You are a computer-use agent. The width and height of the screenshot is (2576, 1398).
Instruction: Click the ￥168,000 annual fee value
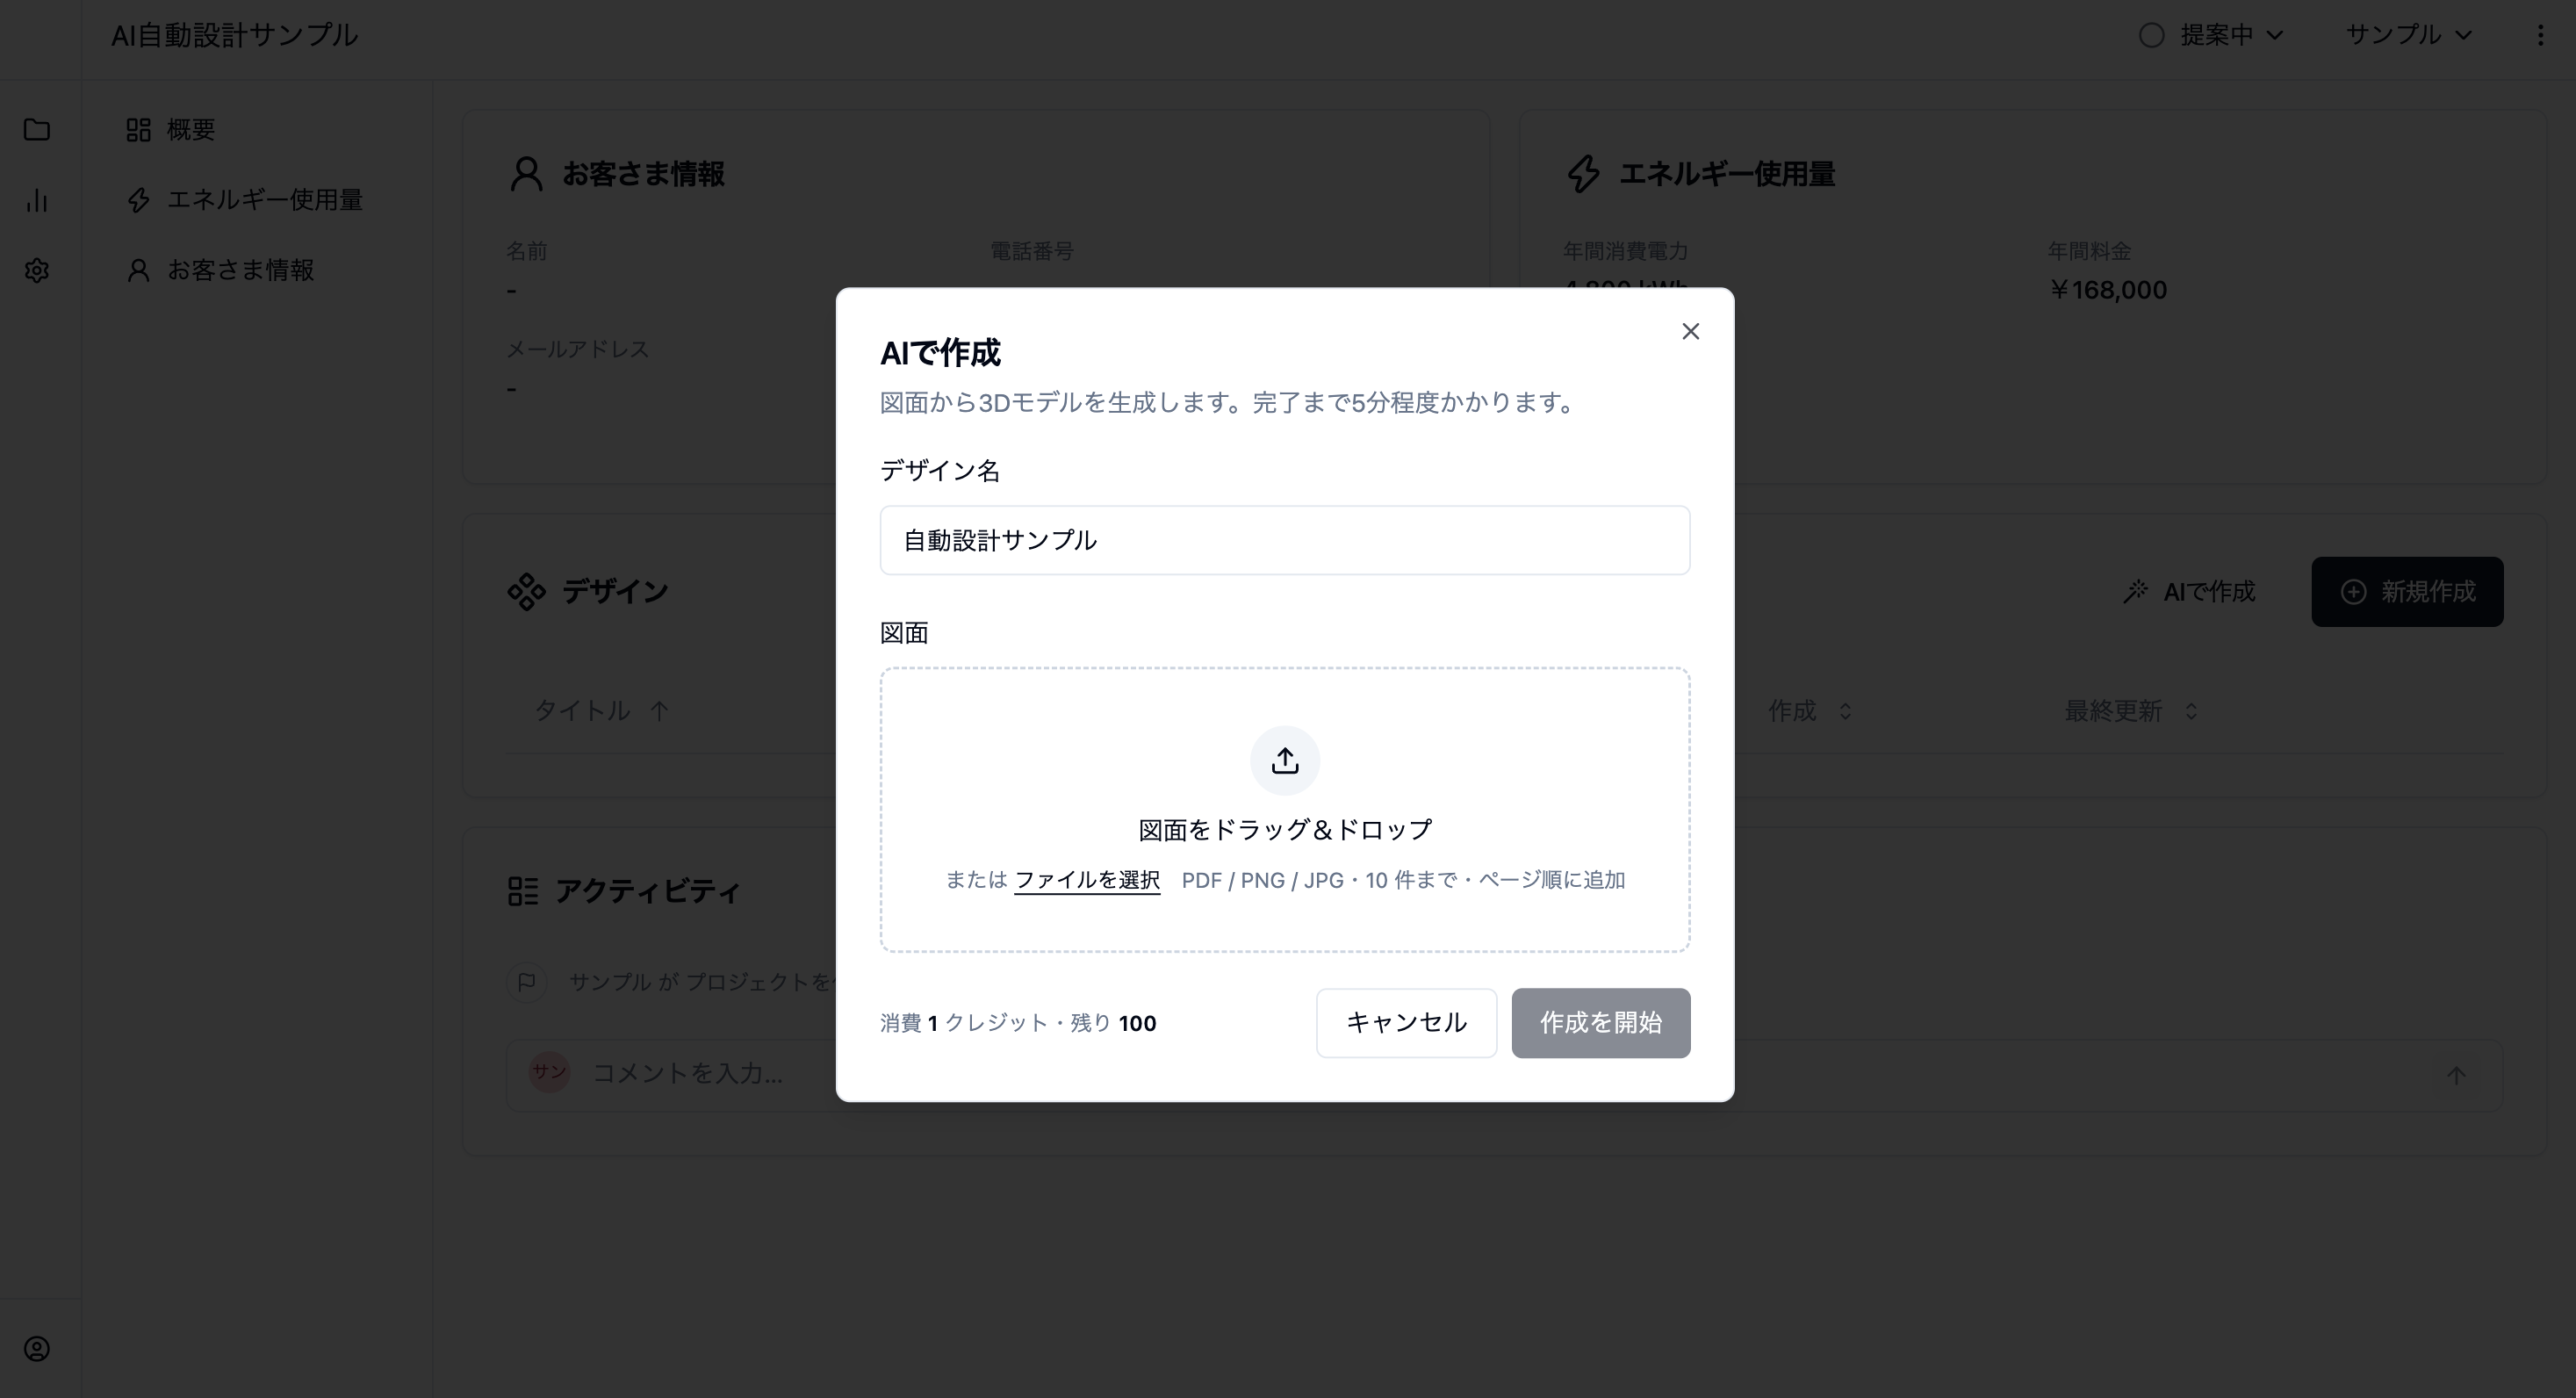pyautogui.click(x=2107, y=290)
